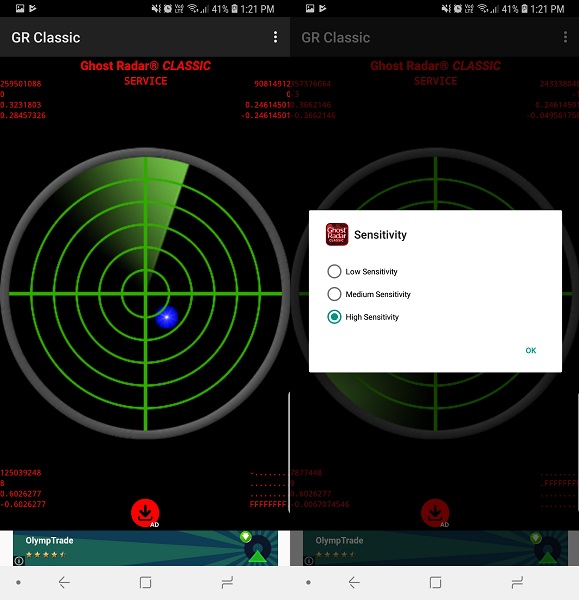Tap the back arrow in left navigation bar
Viewport: 579px width, 600px height.
[x=64, y=582]
